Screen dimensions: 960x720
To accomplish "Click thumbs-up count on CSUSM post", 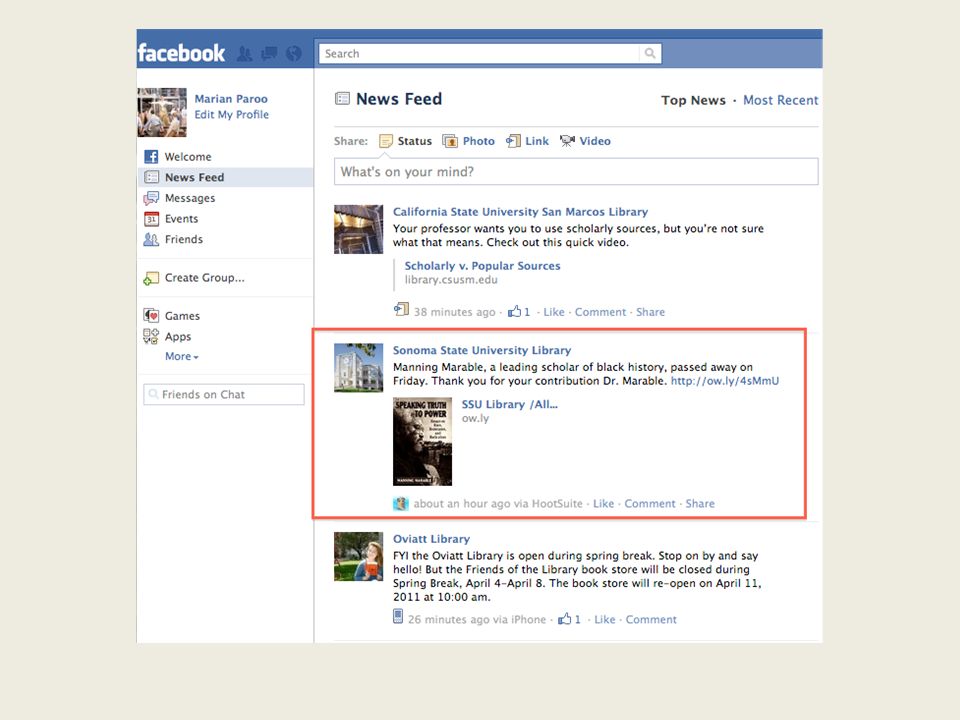I will pyautogui.click(x=519, y=312).
